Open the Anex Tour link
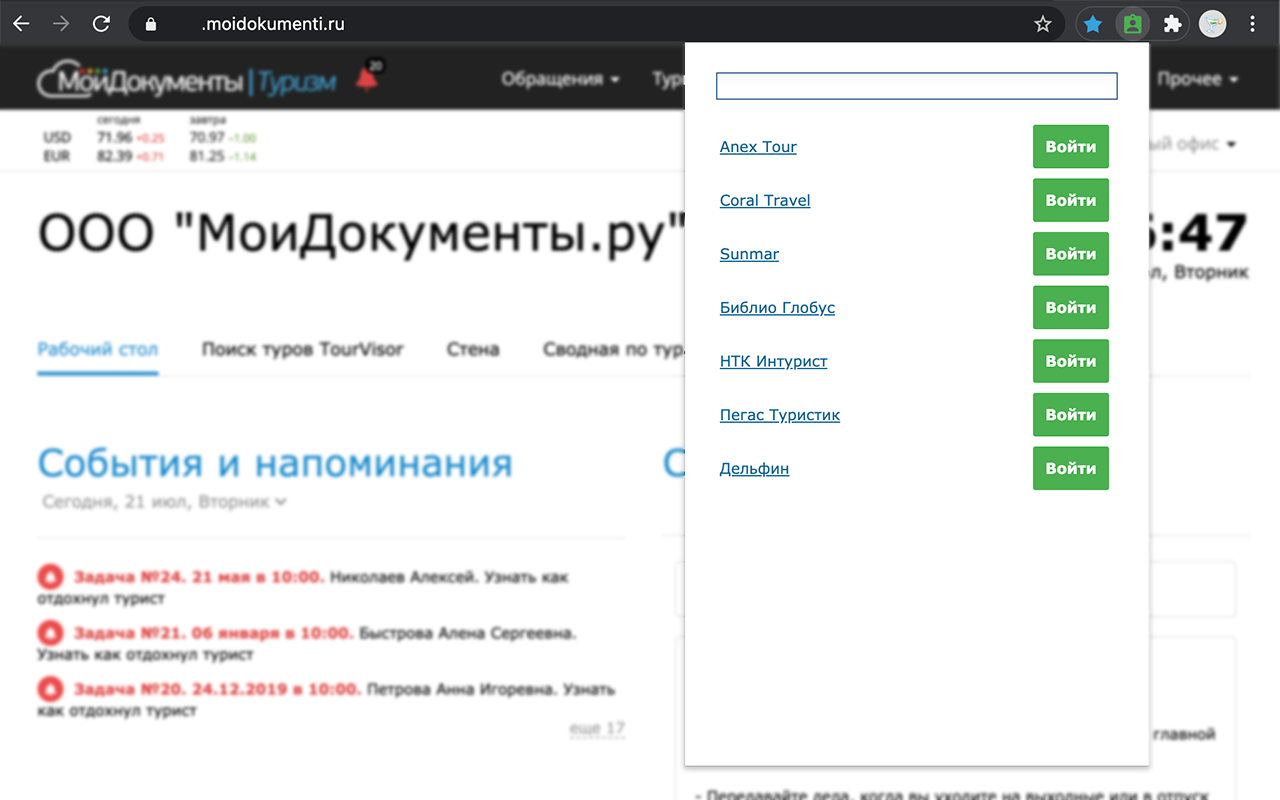Screen dimensions: 1280x800 (x=758, y=147)
